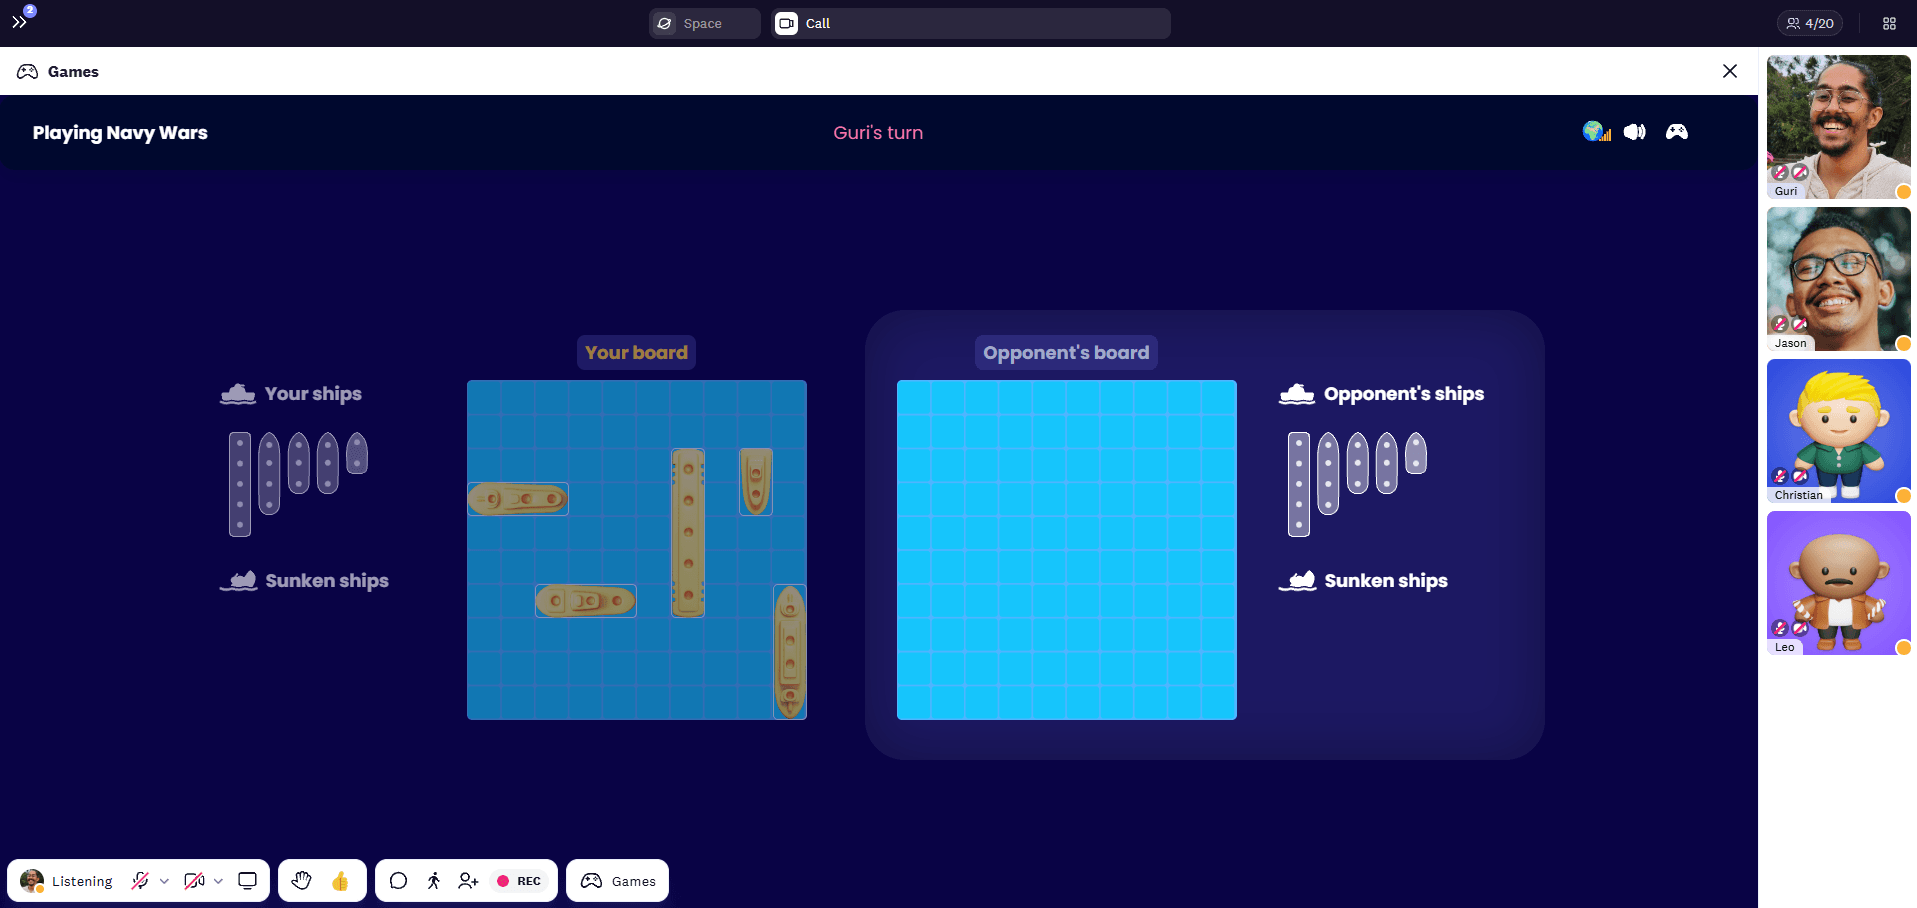Start screen sharing from bottom toolbar
Viewport: 1917px width, 908px height.
pos(247,881)
